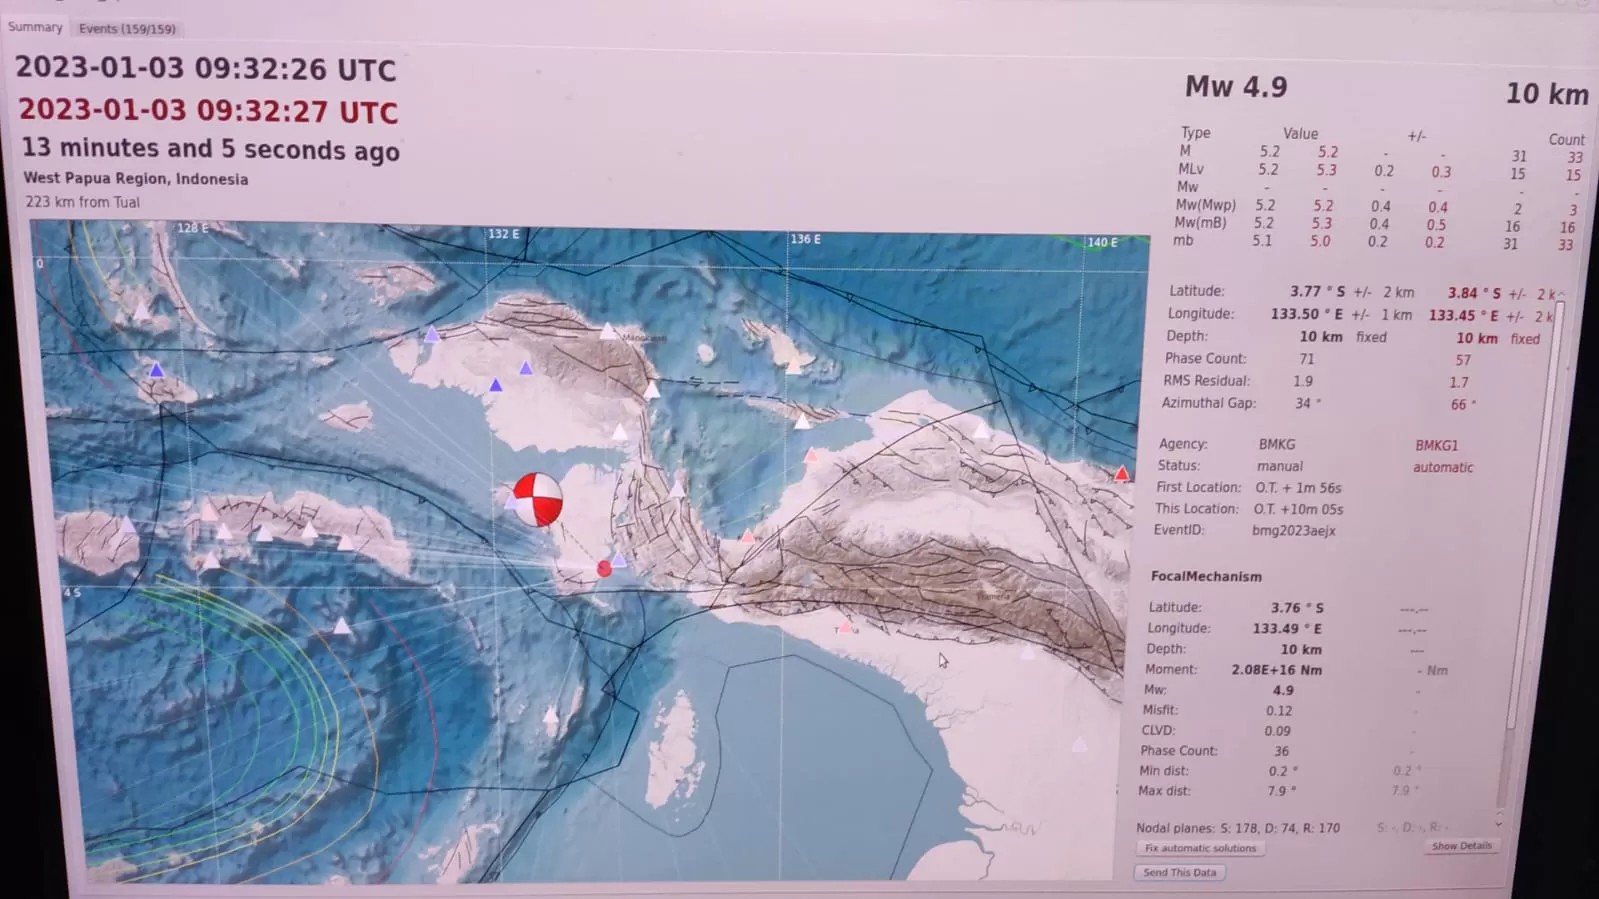Click the CLVD value 0.09

(x=1277, y=731)
